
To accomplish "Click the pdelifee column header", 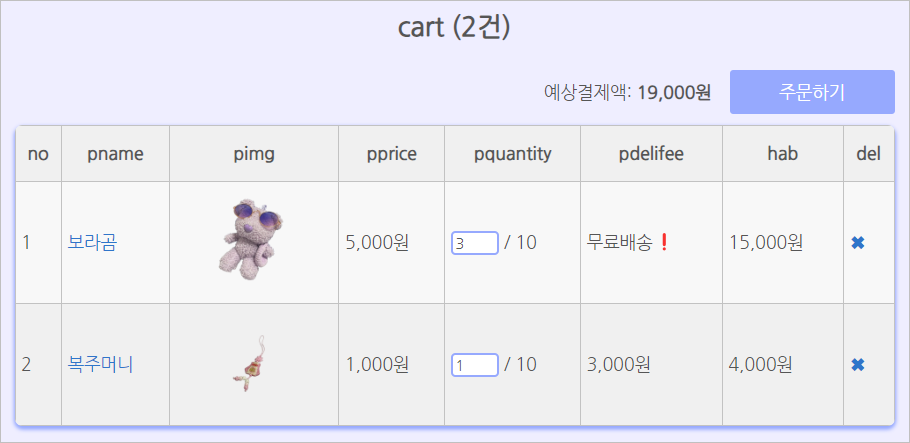I will pos(651,154).
